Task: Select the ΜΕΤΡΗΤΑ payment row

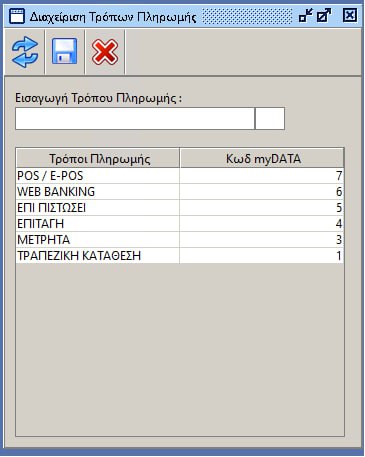Action: 180,240
